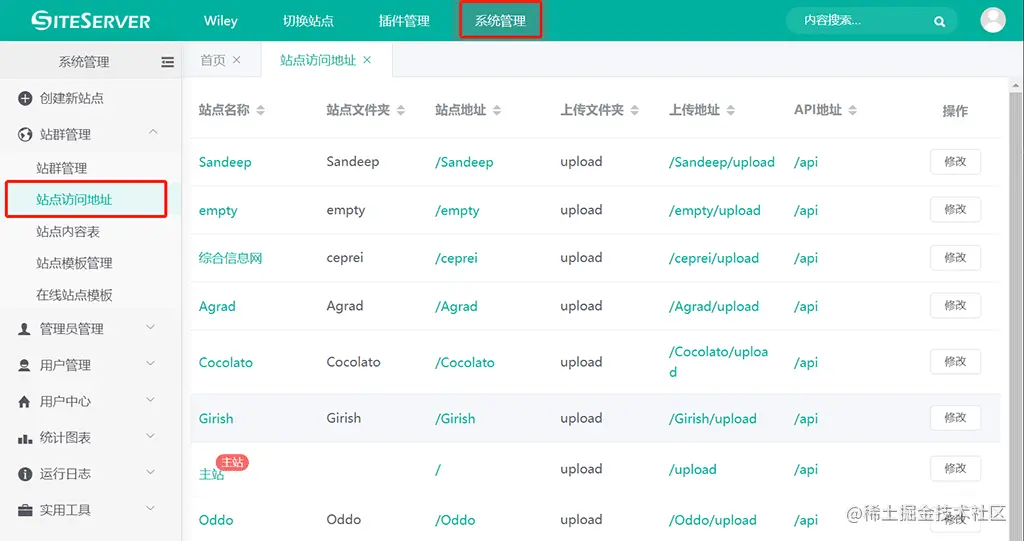Open 站点模板管理 in the sidebar
The height and width of the screenshot is (541, 1024).
click(x=74, y=263)
